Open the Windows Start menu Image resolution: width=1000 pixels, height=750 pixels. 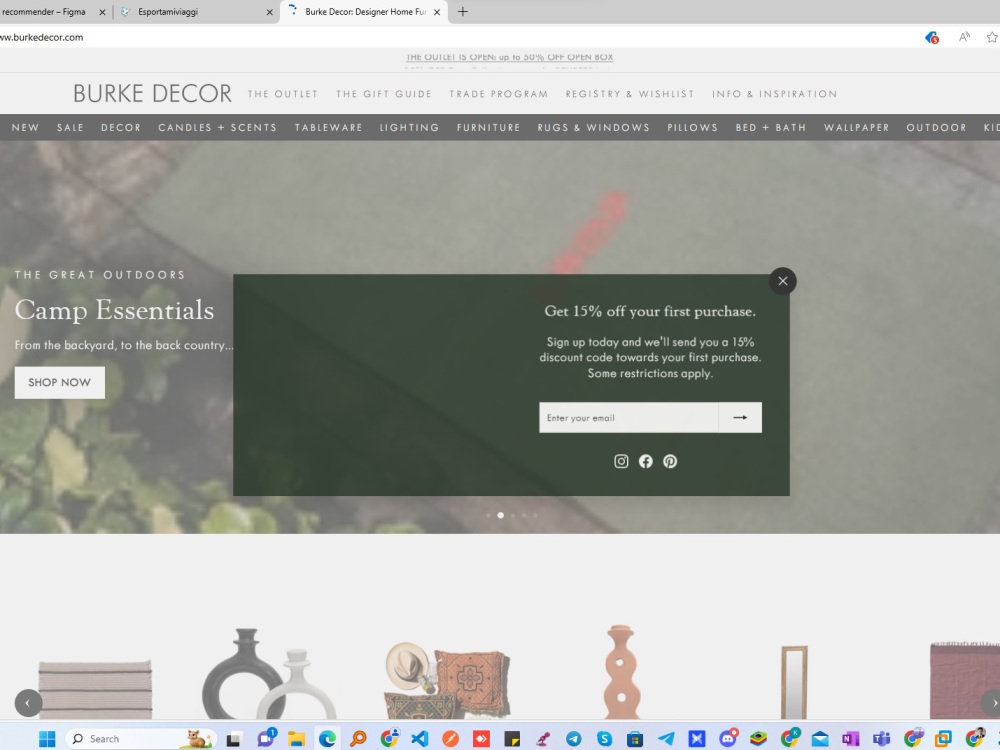[47, 739]
